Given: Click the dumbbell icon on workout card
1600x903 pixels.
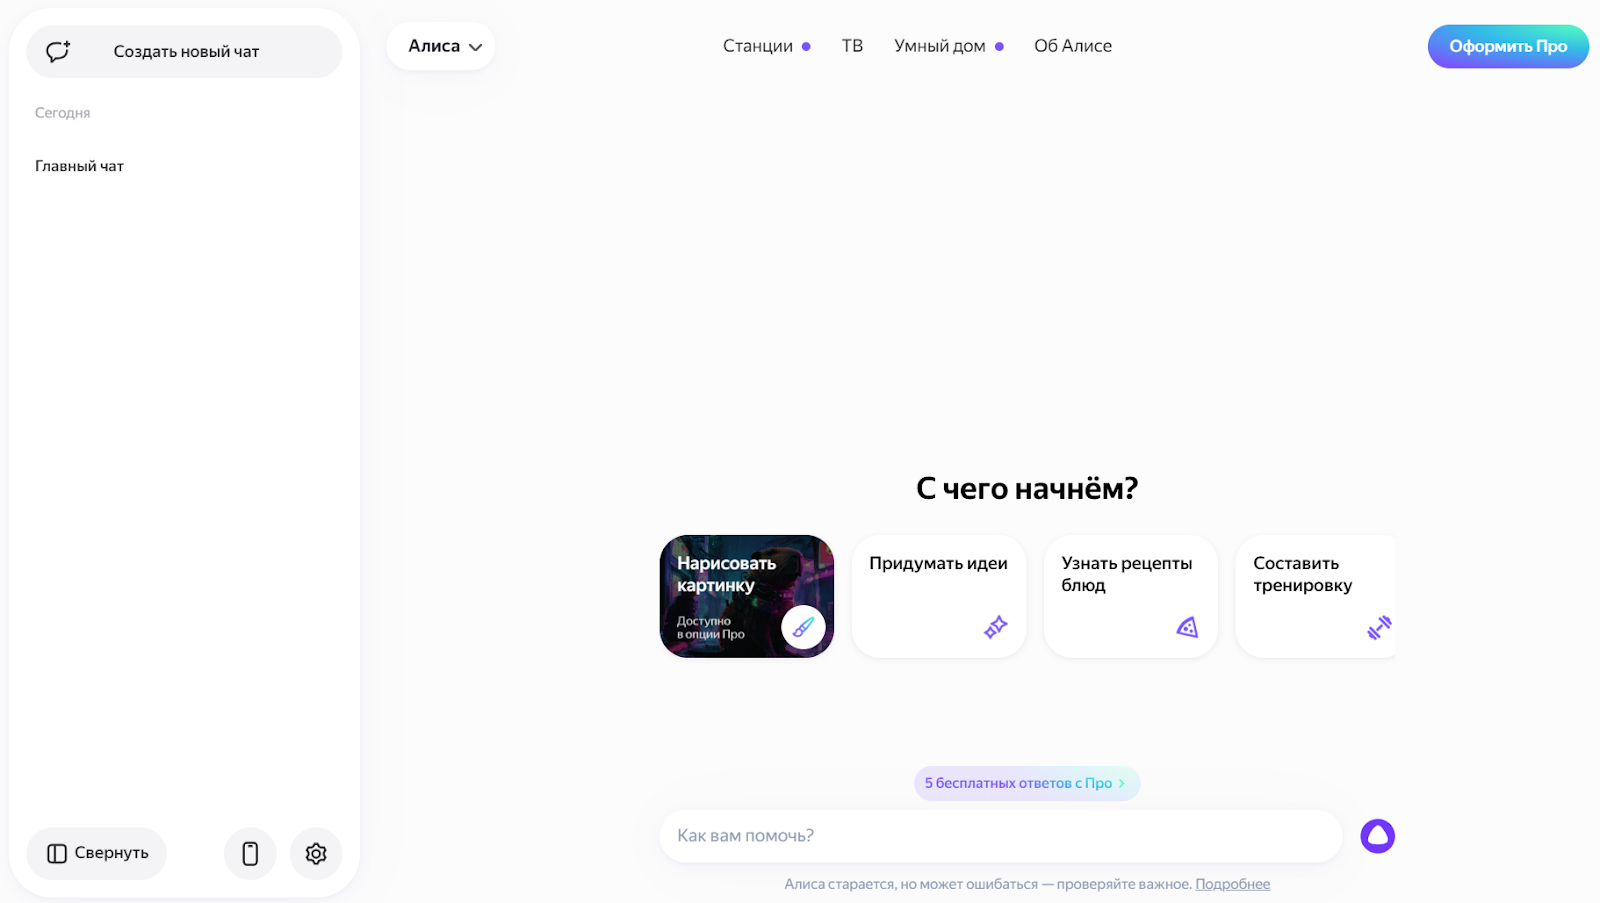Looking at the screenshot, I should point(1379,627).
